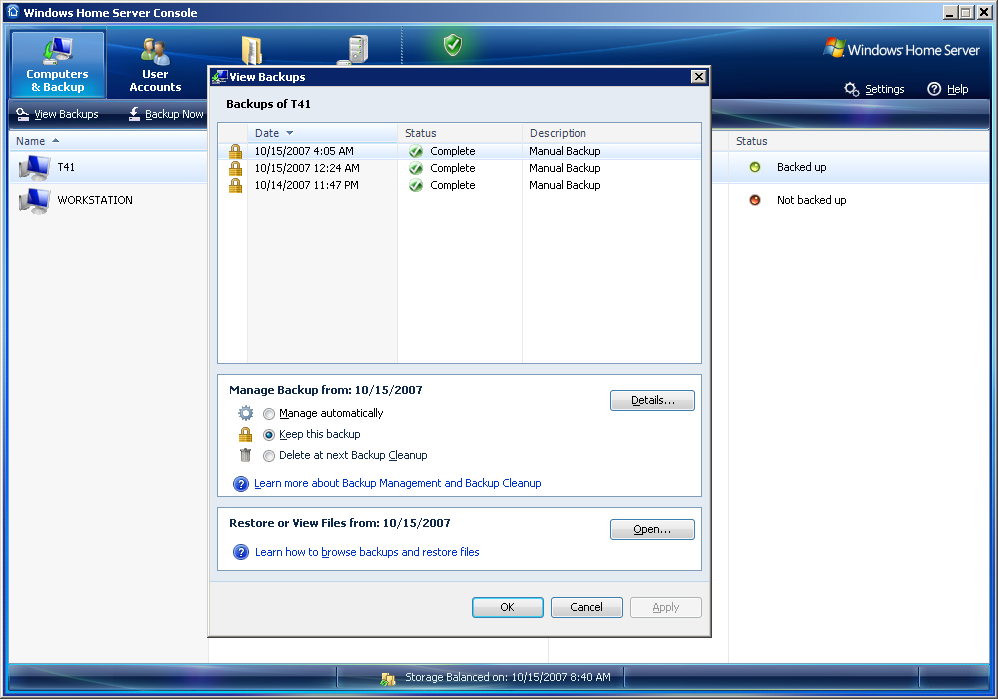Screen dimensions: 998x699
Task: Open the backup Details button
Action: coord(652,400)
